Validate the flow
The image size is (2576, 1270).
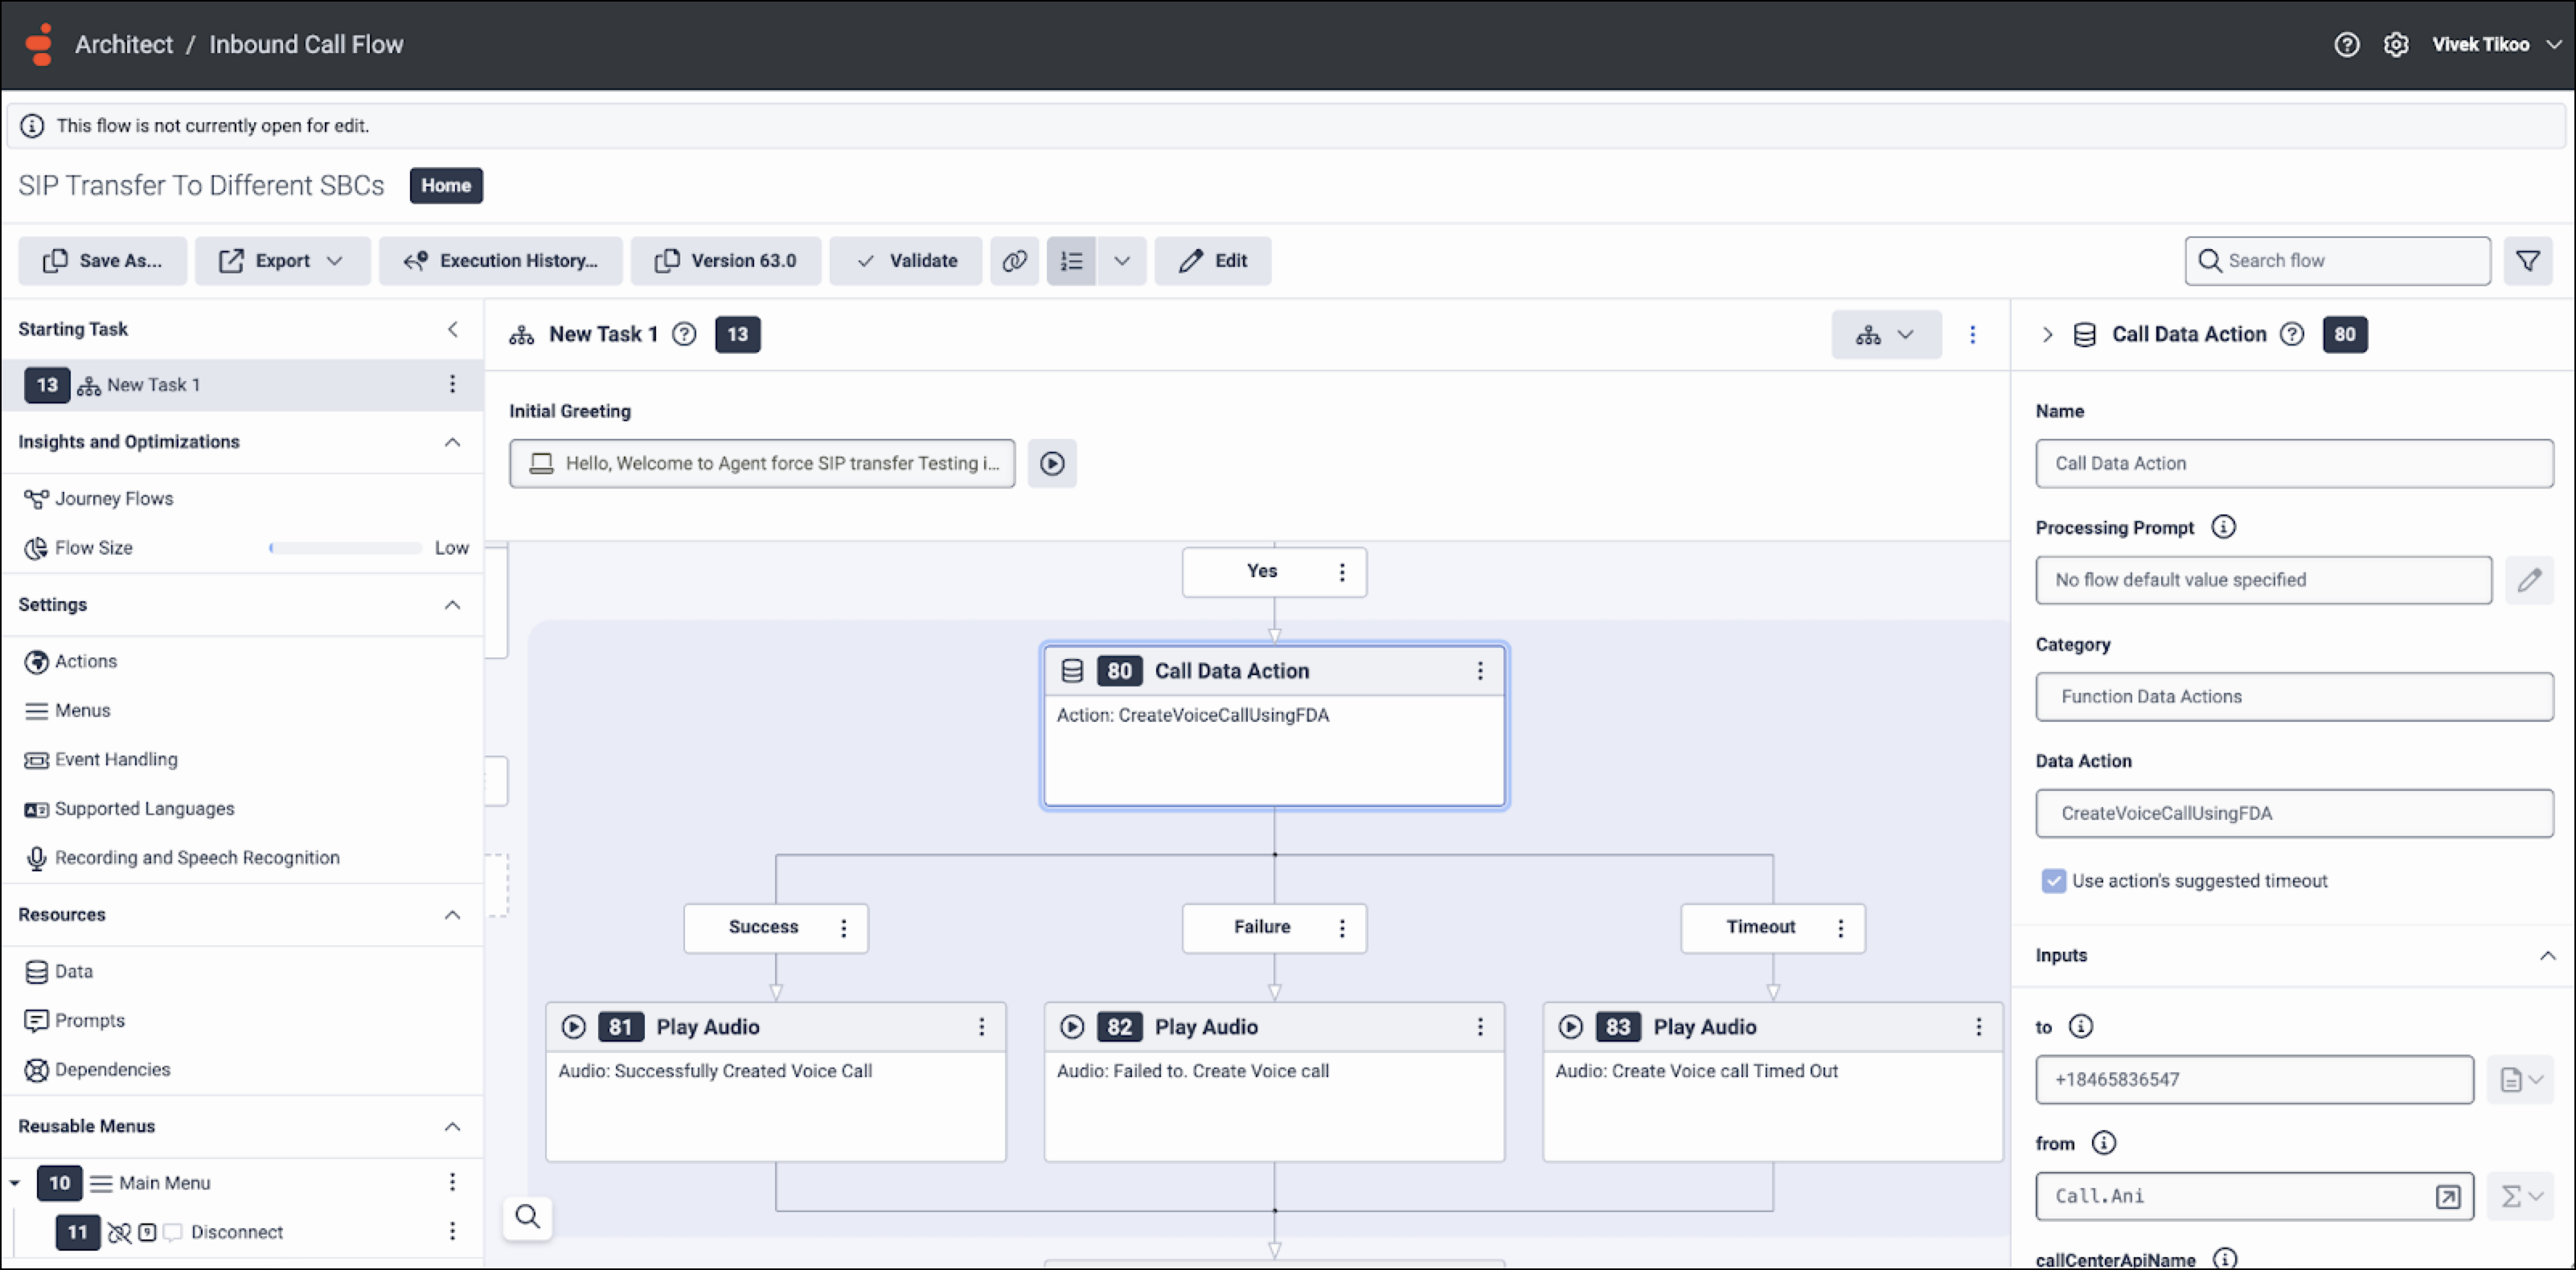click(x=905, y=261)
